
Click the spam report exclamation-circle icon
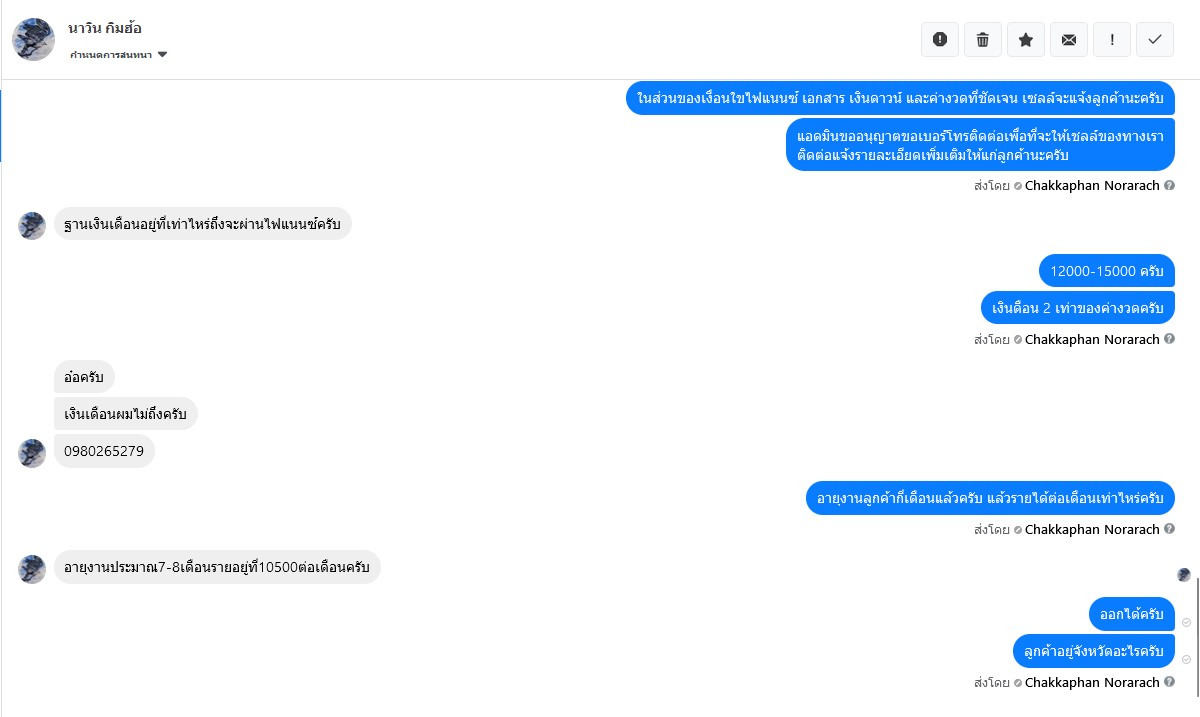(940, 39)
